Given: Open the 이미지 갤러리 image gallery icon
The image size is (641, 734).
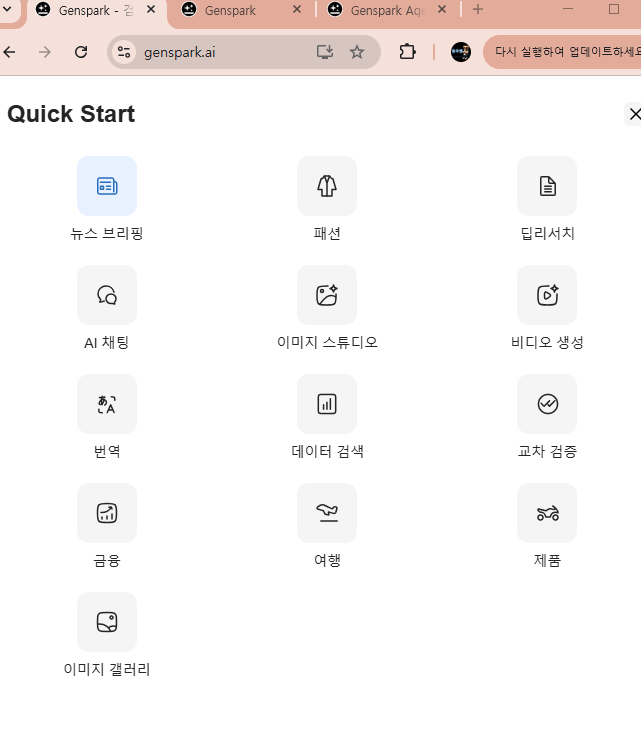Looking at the screenshot, I should click(107, 622).
